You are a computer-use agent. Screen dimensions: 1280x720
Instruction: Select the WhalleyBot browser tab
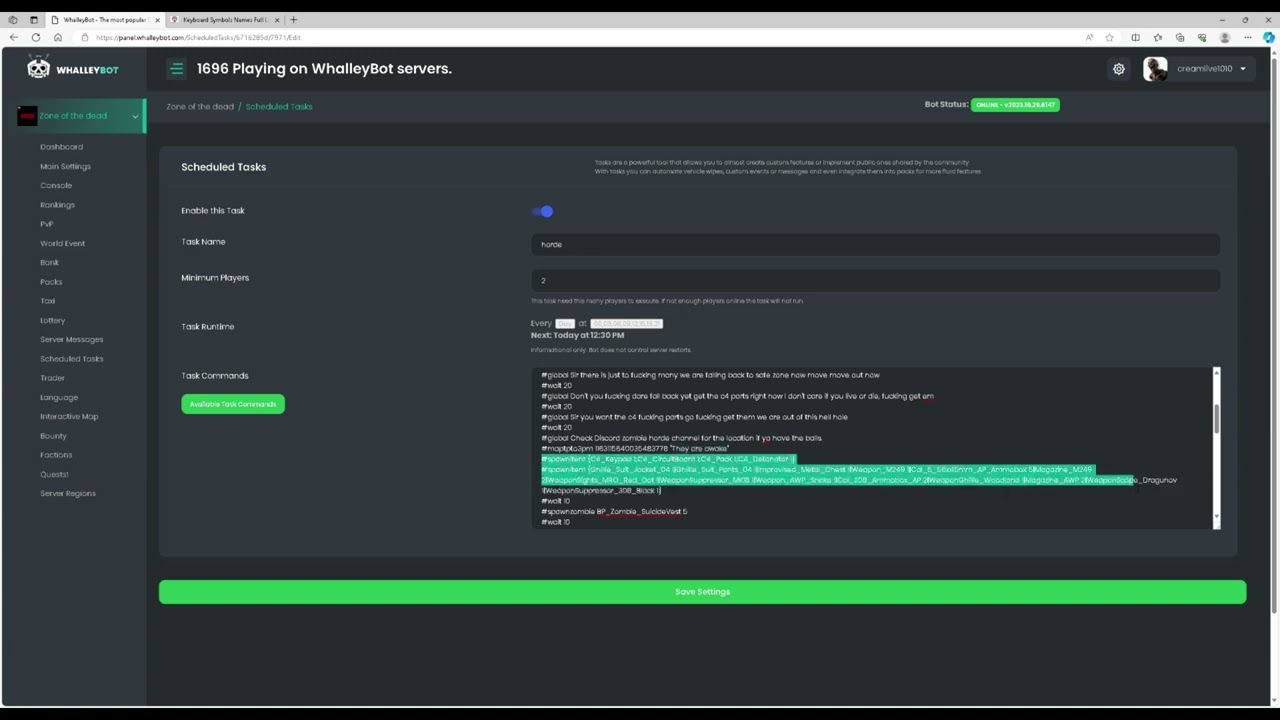(x=105, y=20)
